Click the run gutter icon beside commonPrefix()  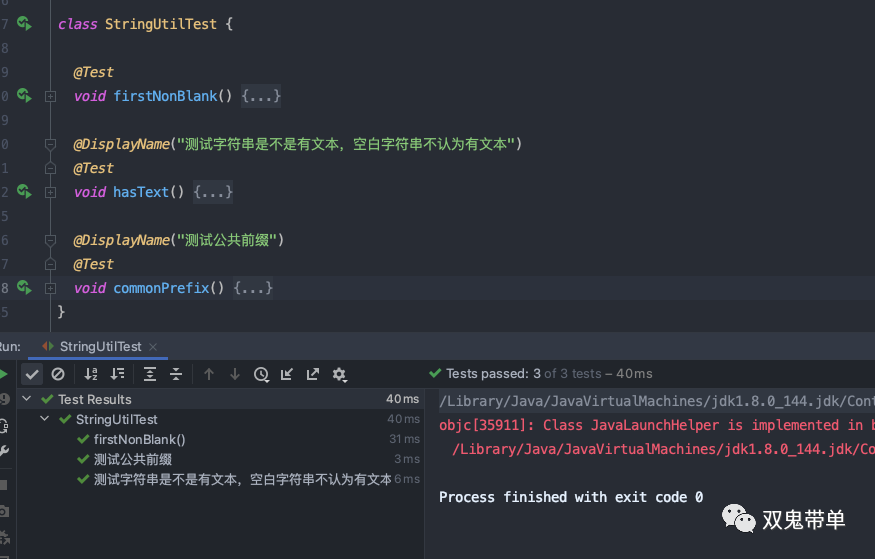[24, 288]
